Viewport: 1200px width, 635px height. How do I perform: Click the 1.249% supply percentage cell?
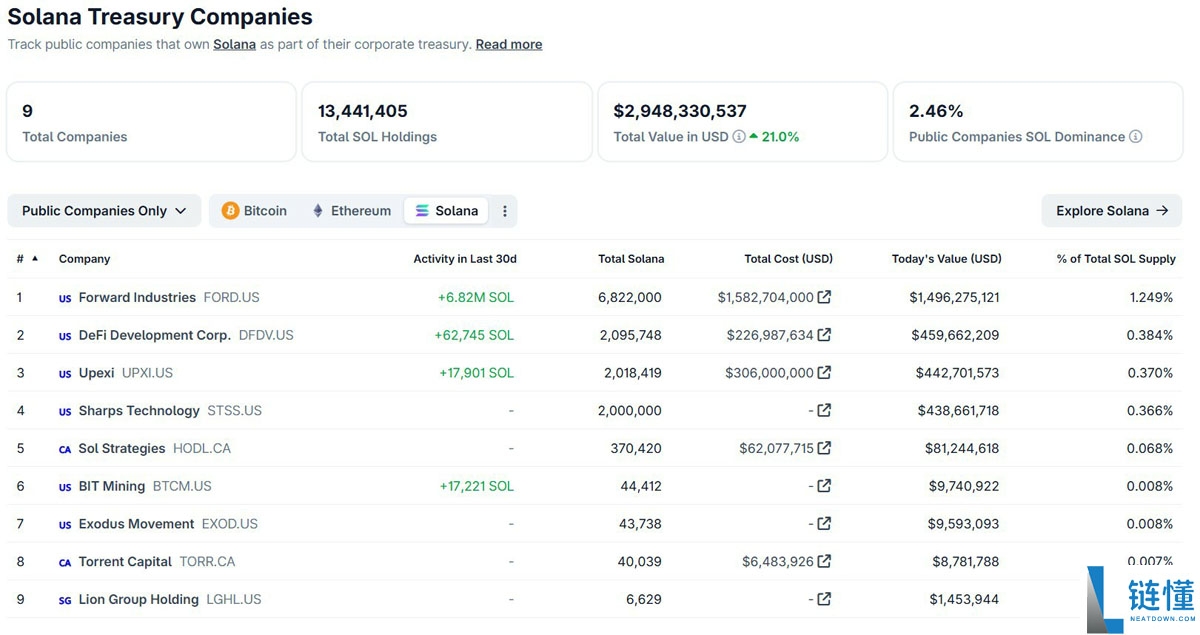point(1151,297)
